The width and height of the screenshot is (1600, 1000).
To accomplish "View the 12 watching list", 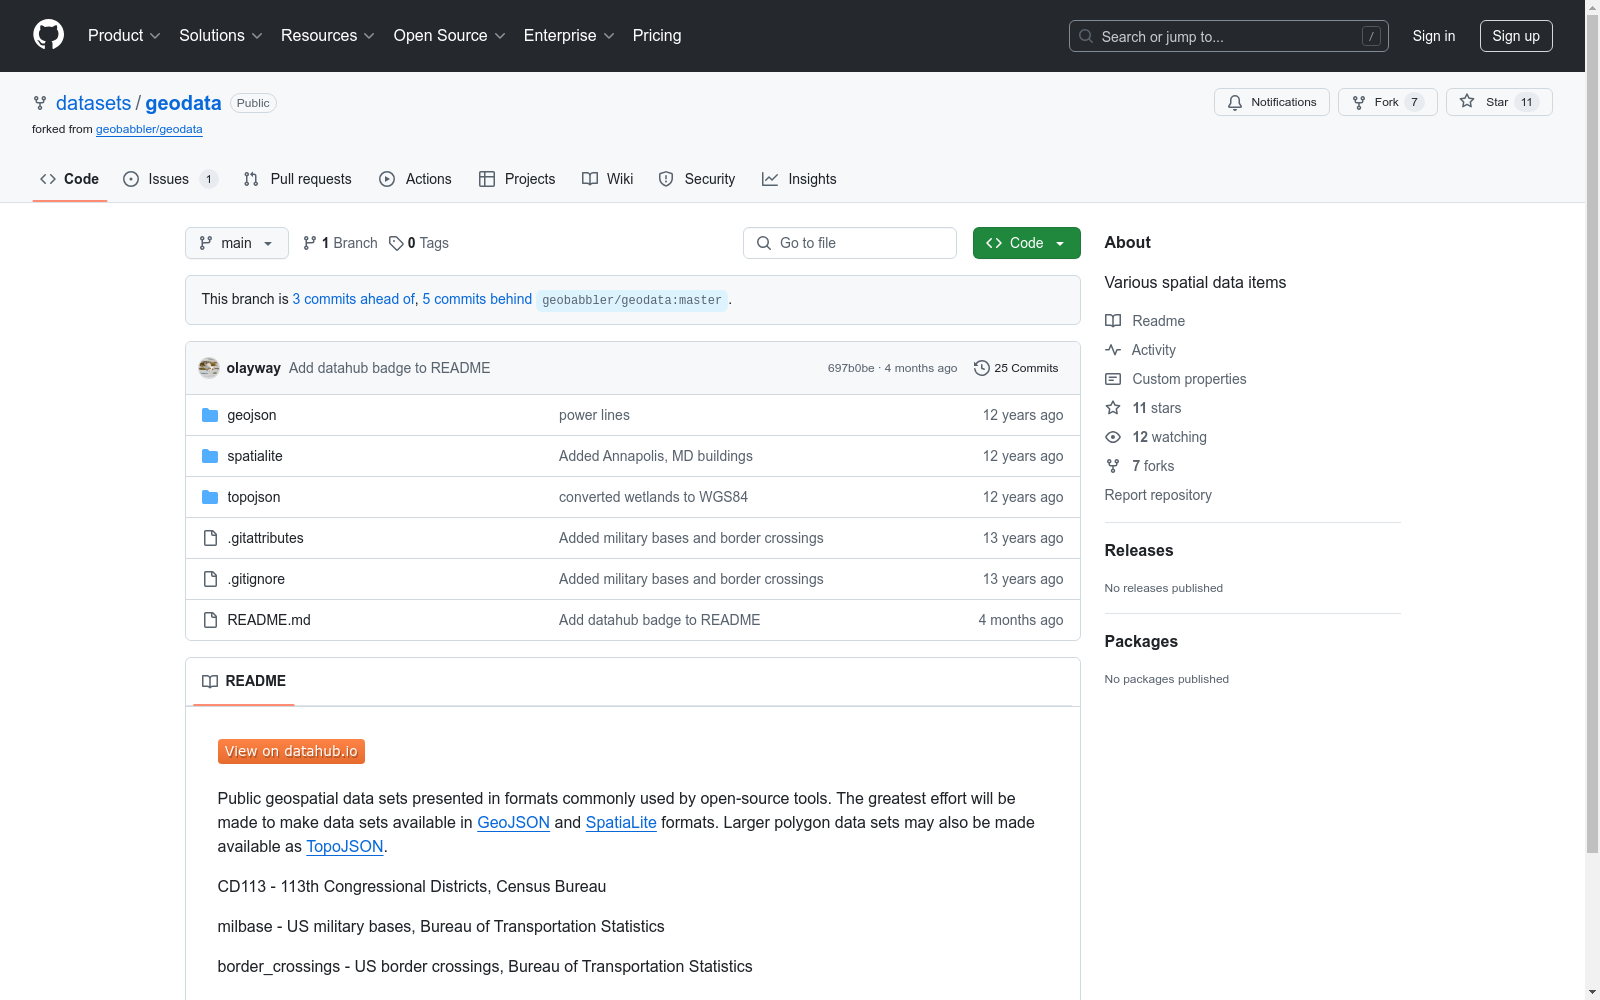I will [1156, 437].
